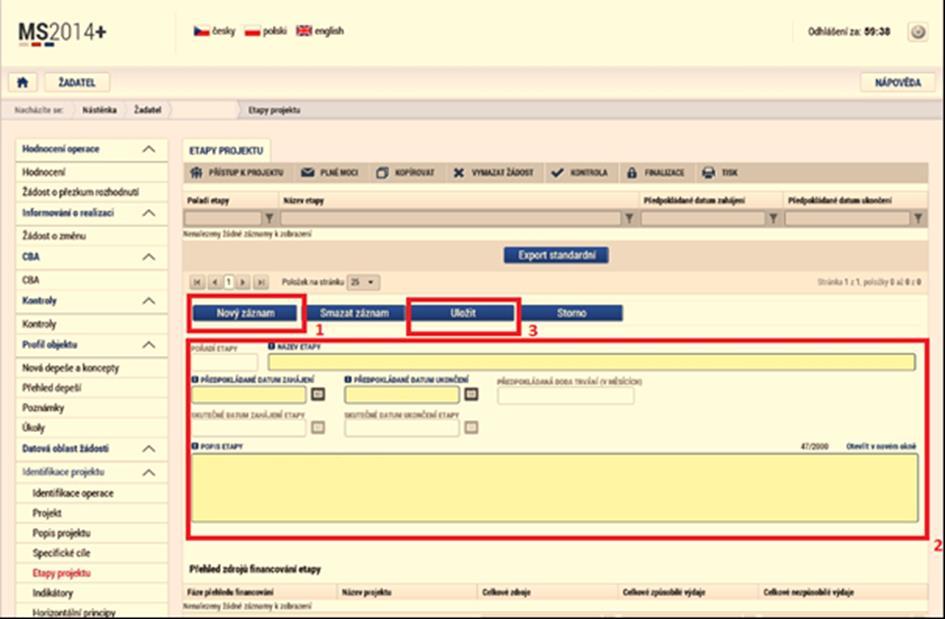Open calendar for Skutečné datum zahájení etapy
The width and height of the screenshot is (945, 619).
tap(318, 427)
